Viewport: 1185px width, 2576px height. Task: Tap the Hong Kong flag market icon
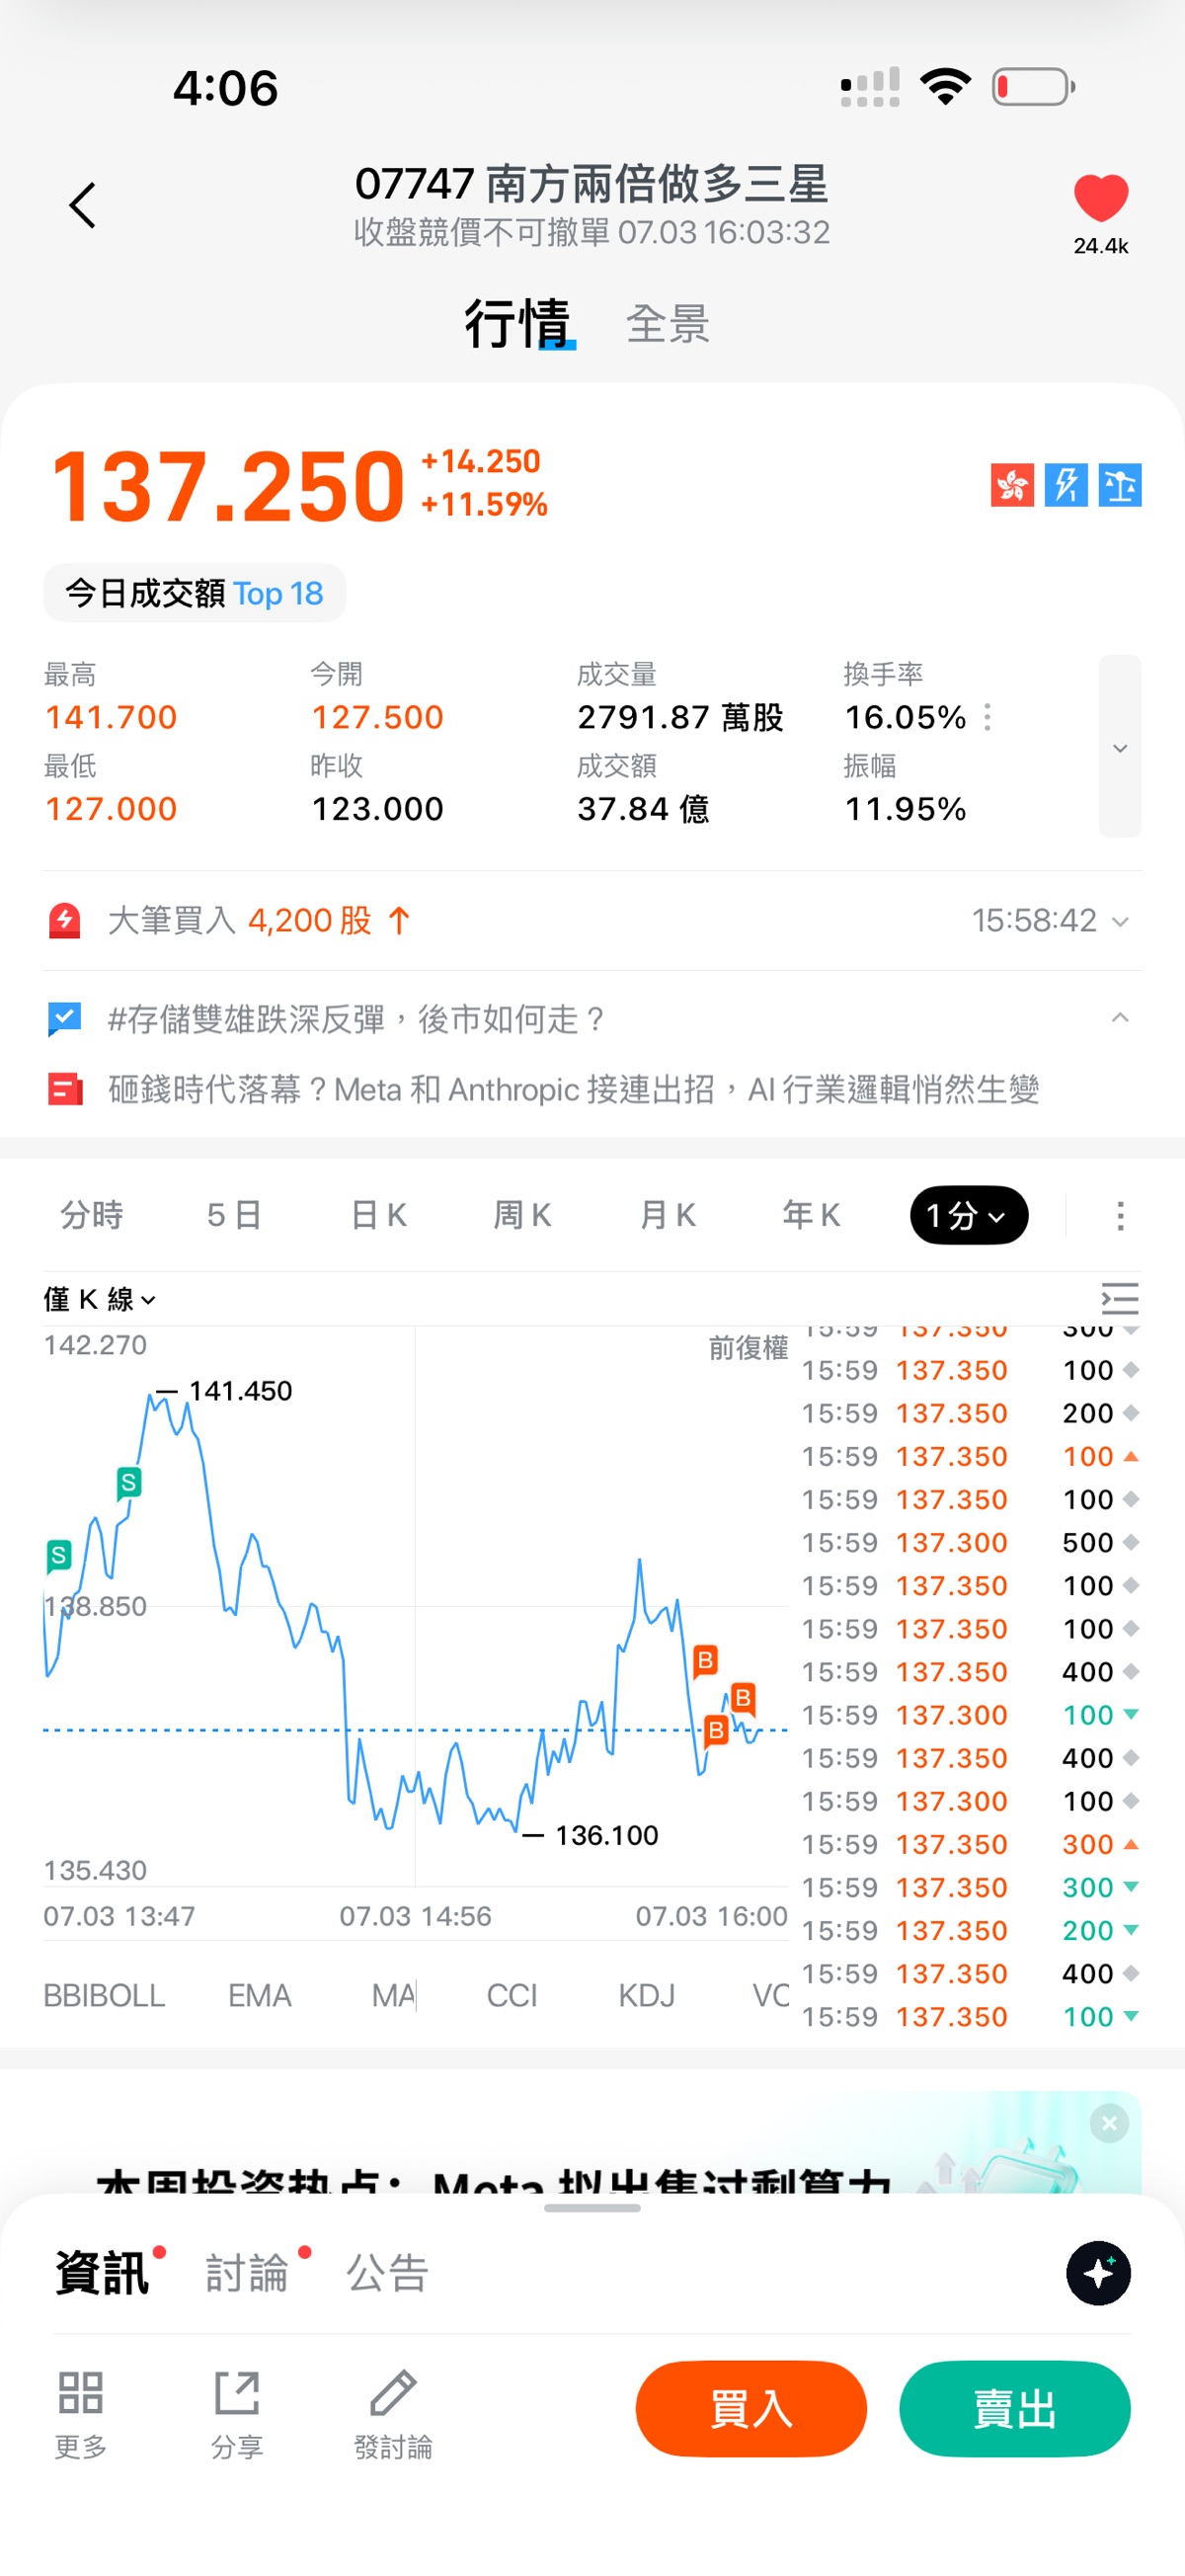[1012, 485]
